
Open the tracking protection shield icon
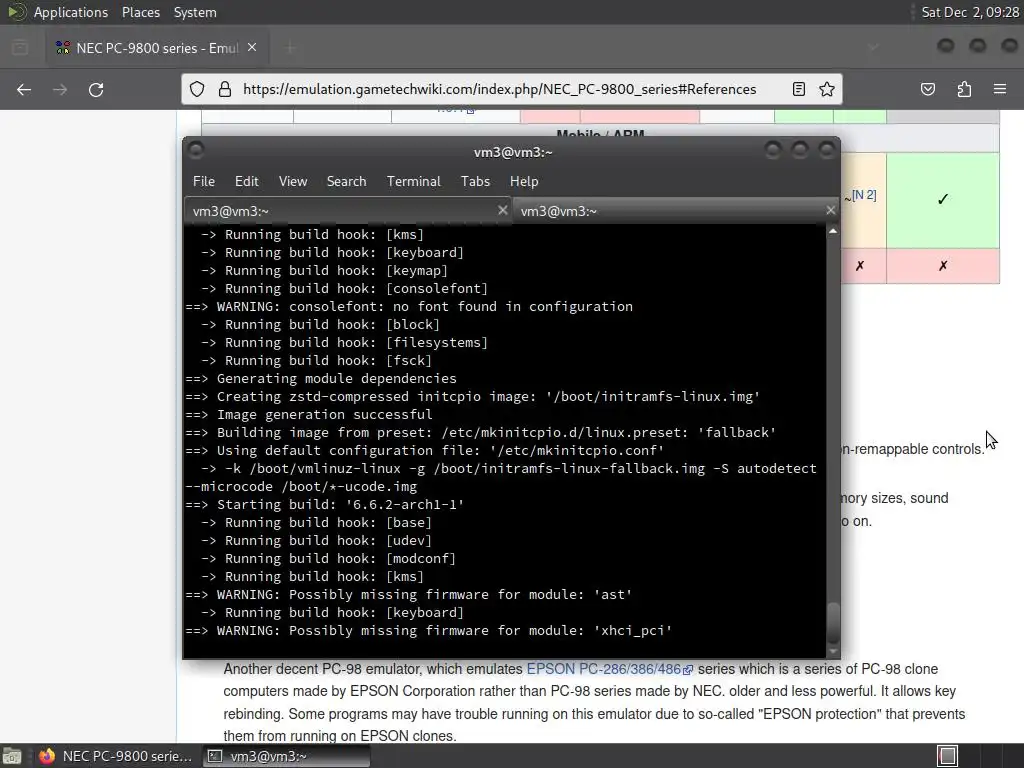coord(197,89)
